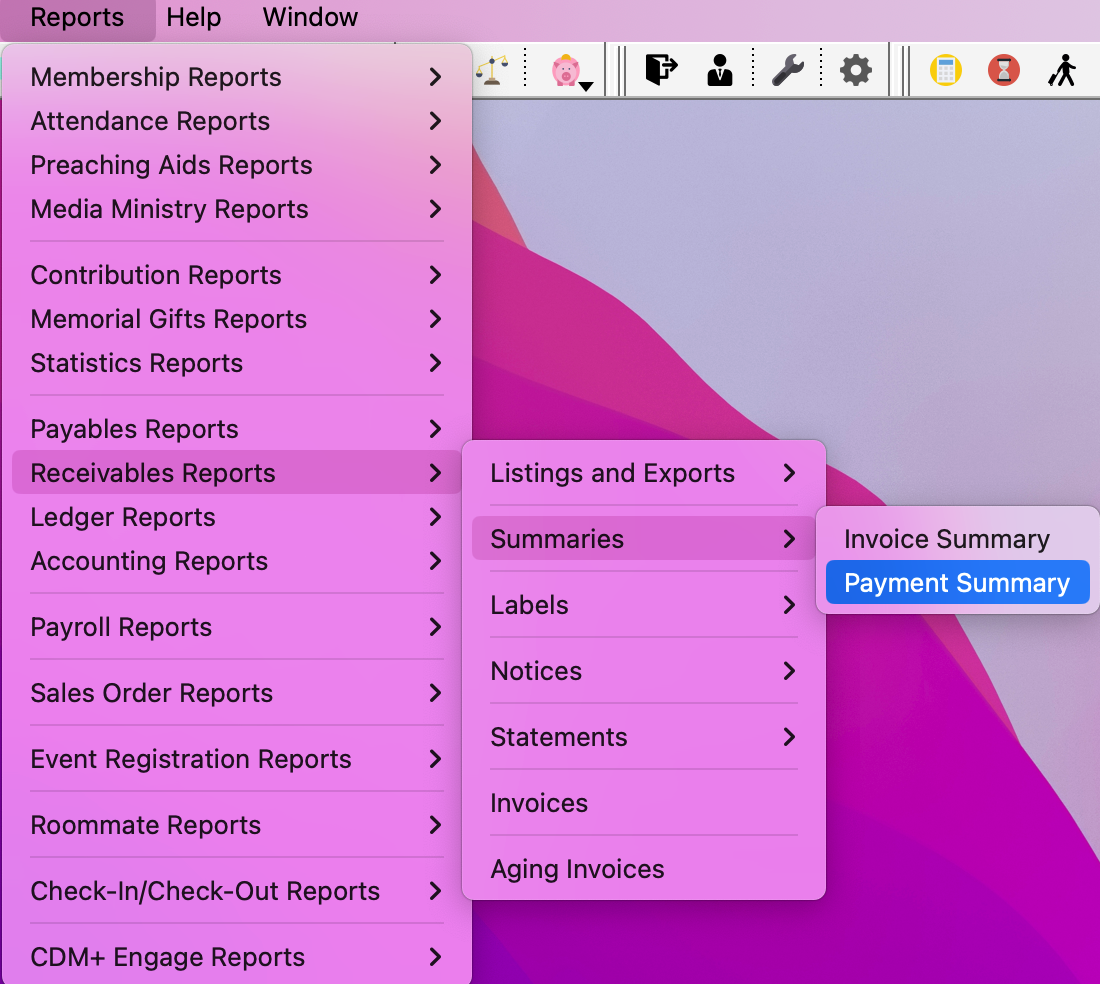Select Aging Invoices report
Image resolution: width=1100 pixels, height=984 pixels.
coord(577,869)
